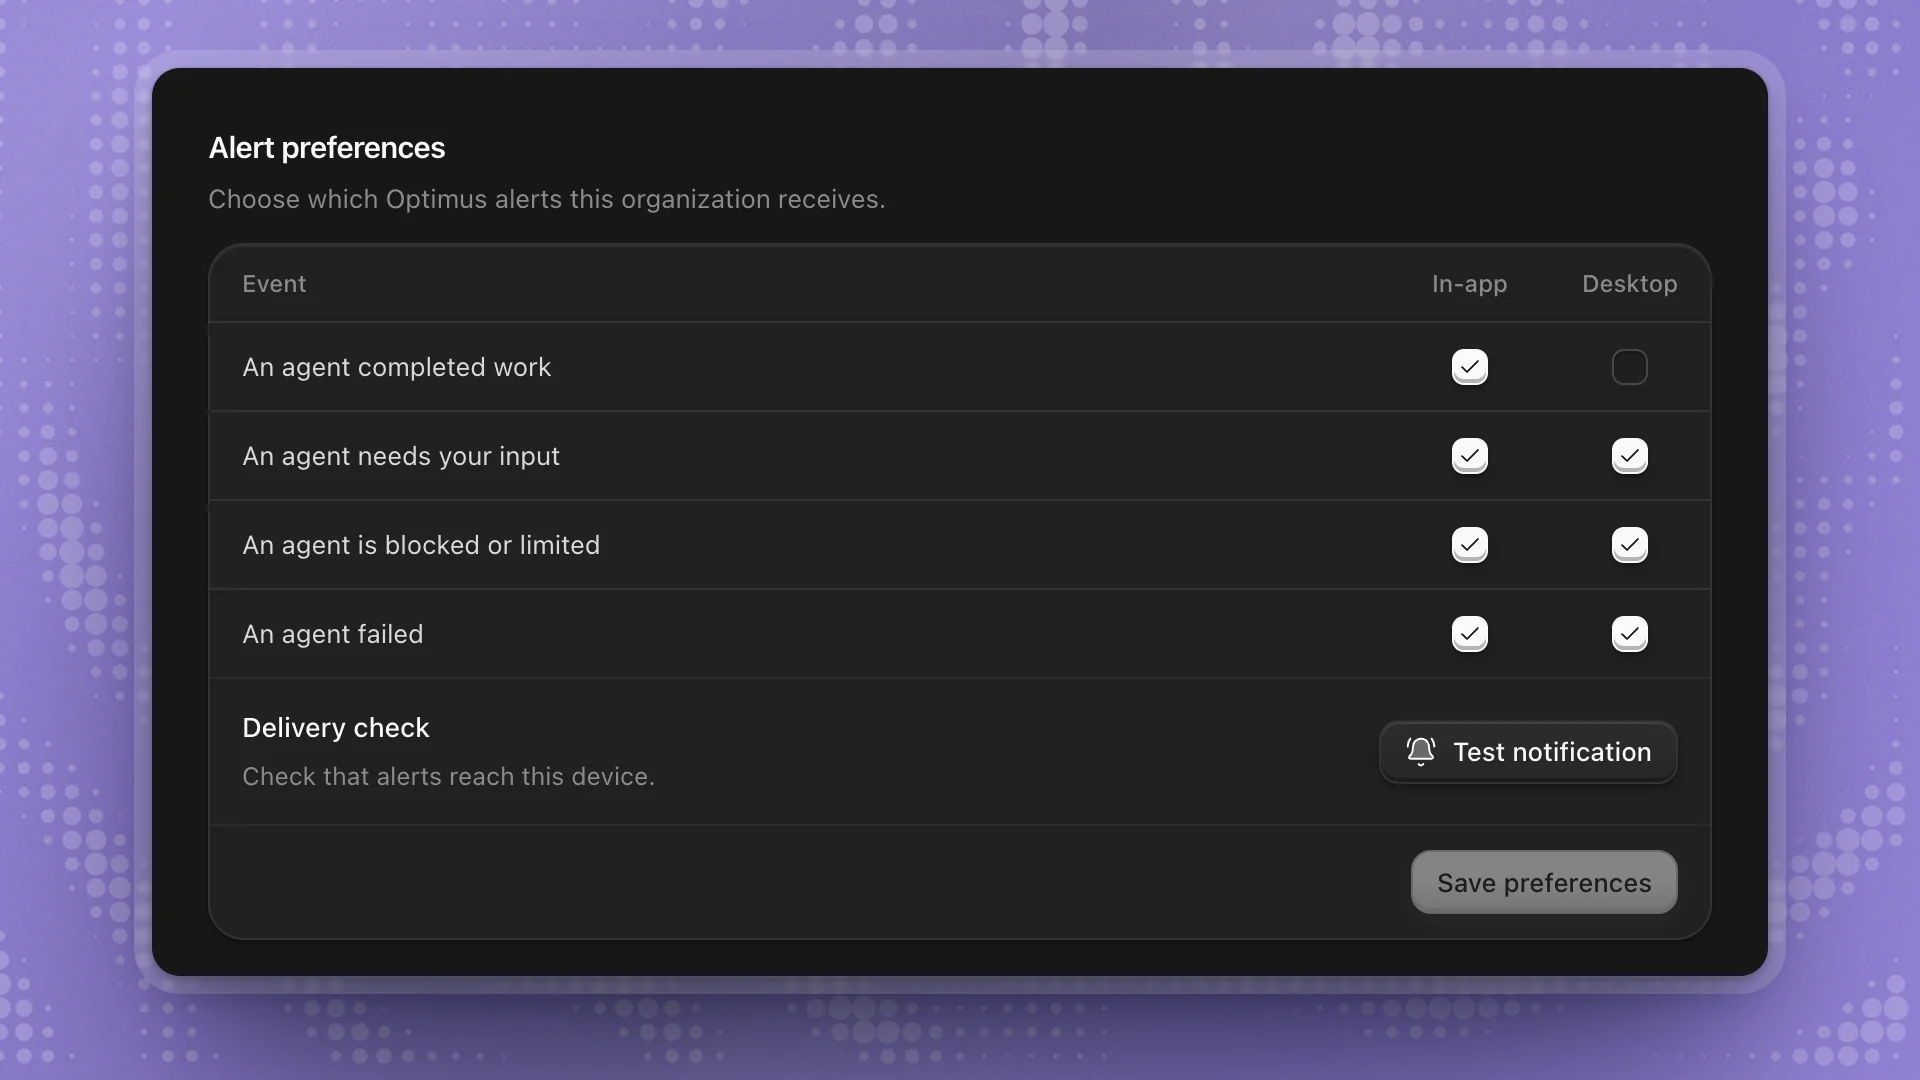Image resolution: width=1920 pixels, height=1080 pixels.
Task: Click the Alert preferences title
Action: coord(327,148)
